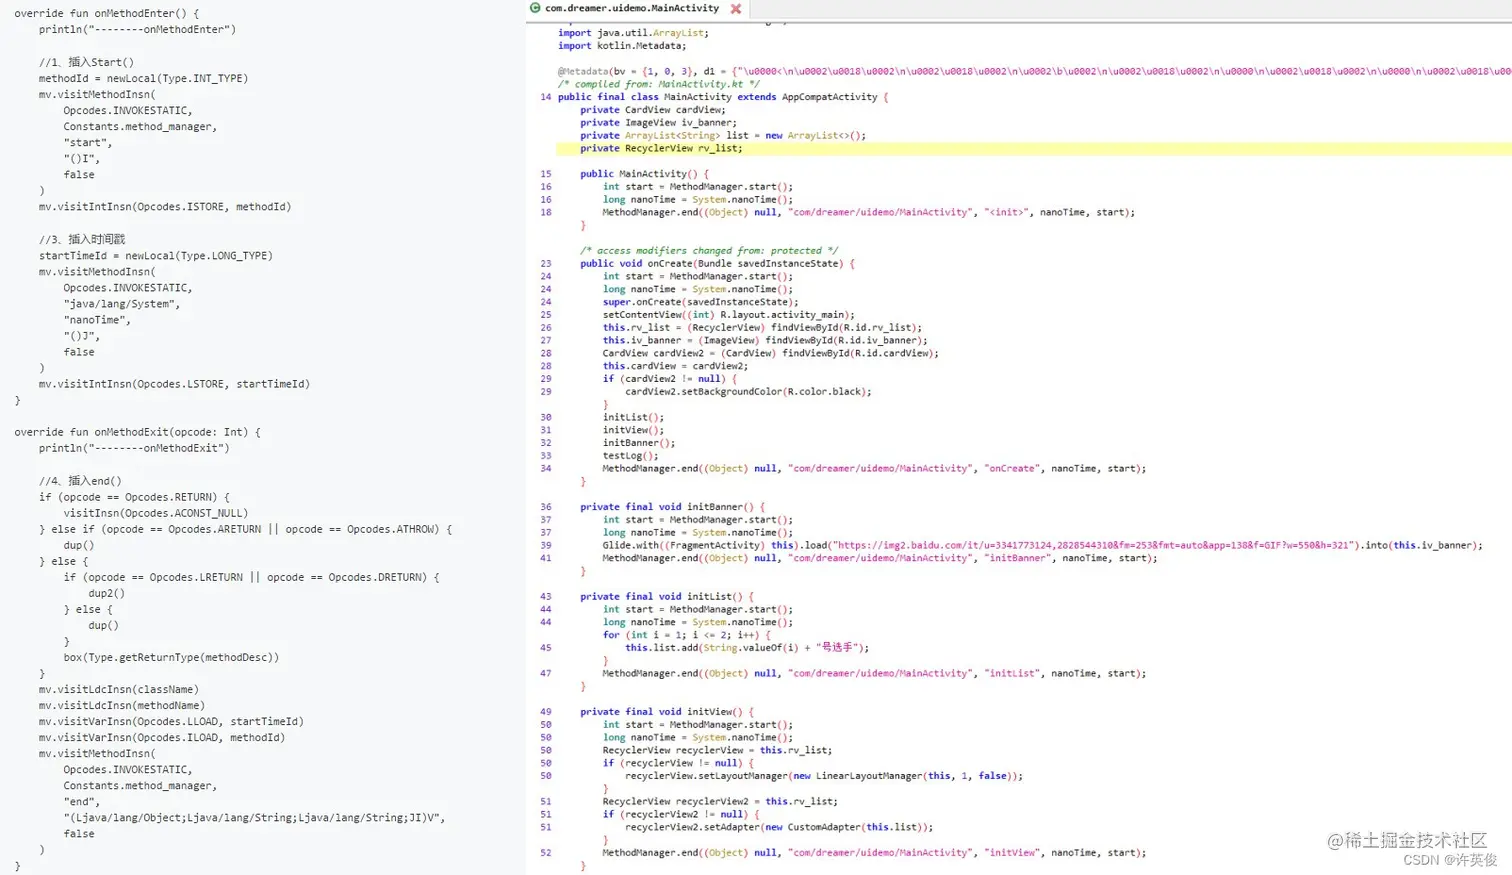
Task: Click the MethodManager.end line with "<init>"
Action: 869,212
